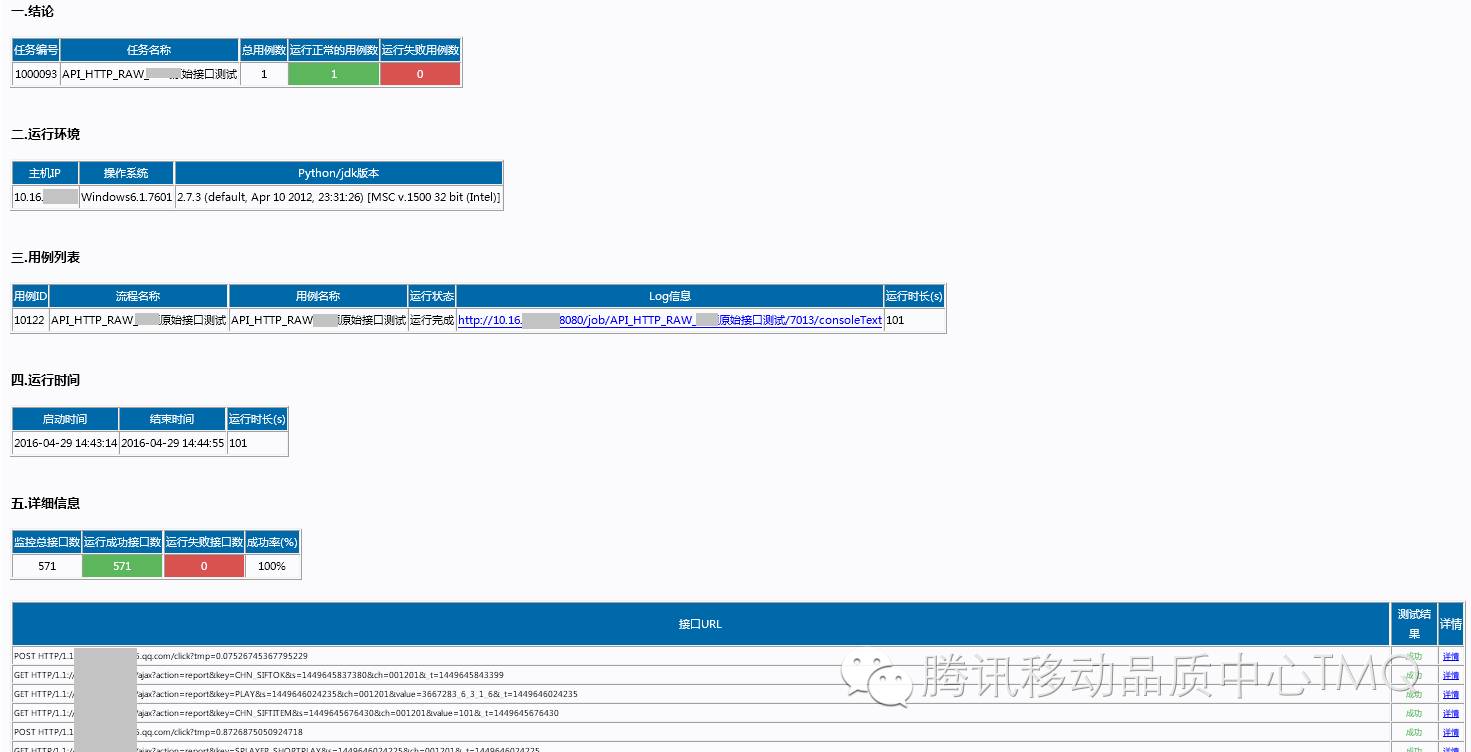
Task: Select the Windows6.1.7601 operating system cell
Action: pyautogui.click(x=126, y=197)
